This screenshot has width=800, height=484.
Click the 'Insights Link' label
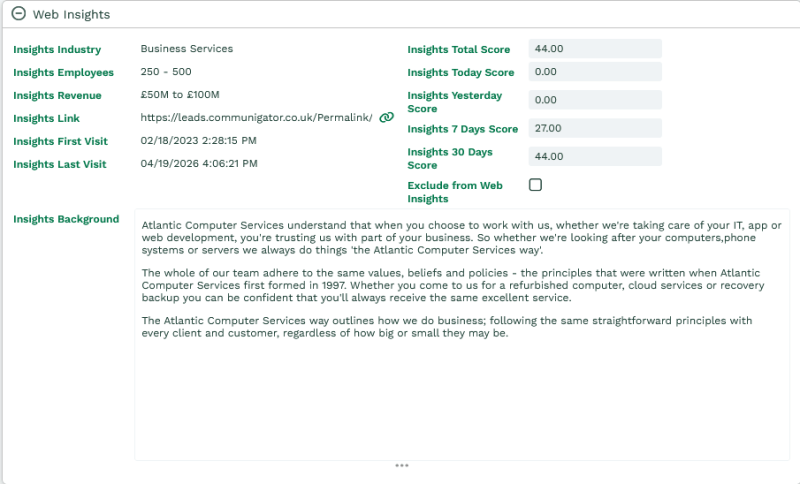(x=46, y=118)
